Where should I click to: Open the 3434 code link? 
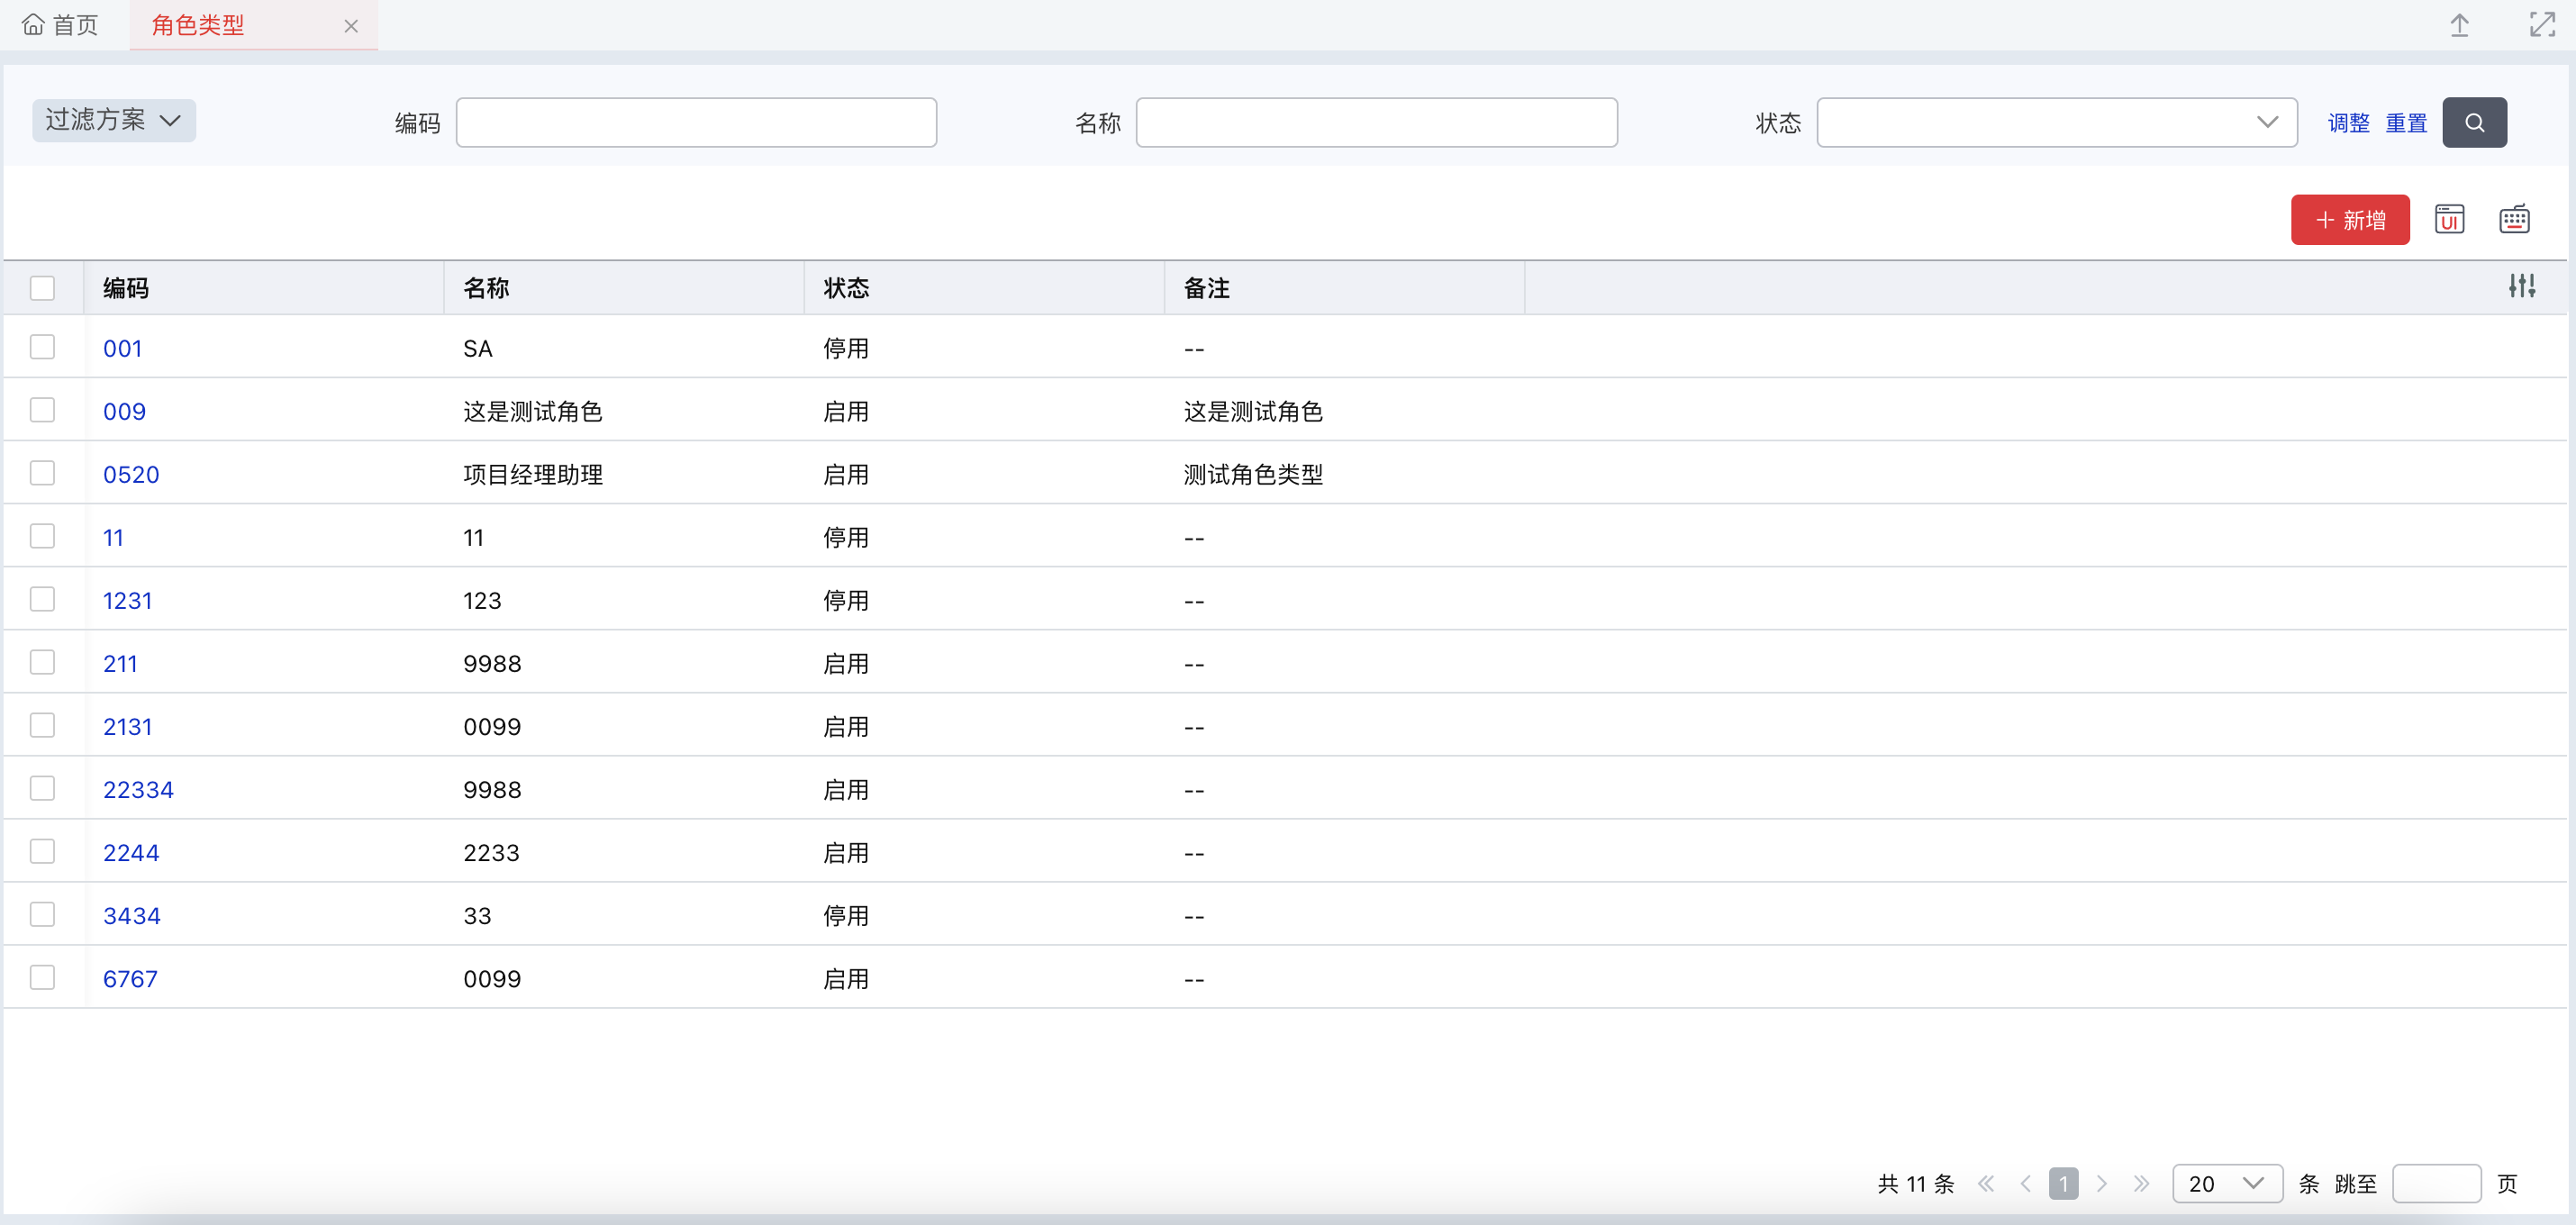[131, 916]
